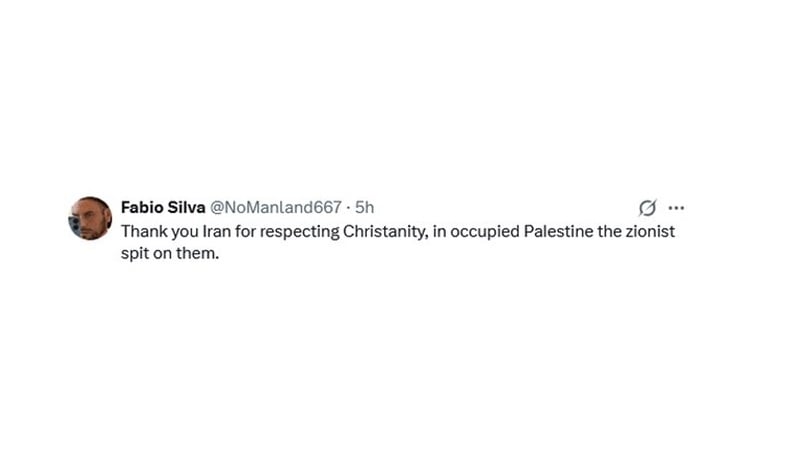Click "Thank you" at the tweet start
The height and width of the screenshot is (450, 800).
pyautogui.click(x=154, y=231)
